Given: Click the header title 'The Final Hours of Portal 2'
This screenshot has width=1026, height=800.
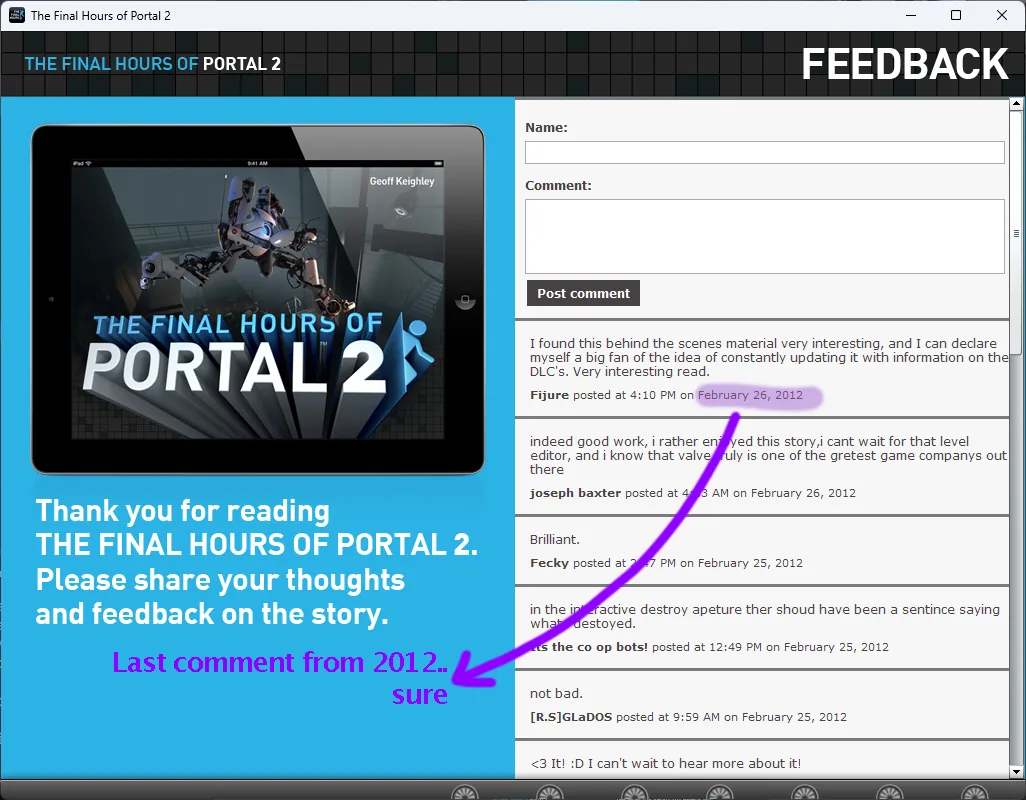Looking at the screenshot, I should (152, 64).
